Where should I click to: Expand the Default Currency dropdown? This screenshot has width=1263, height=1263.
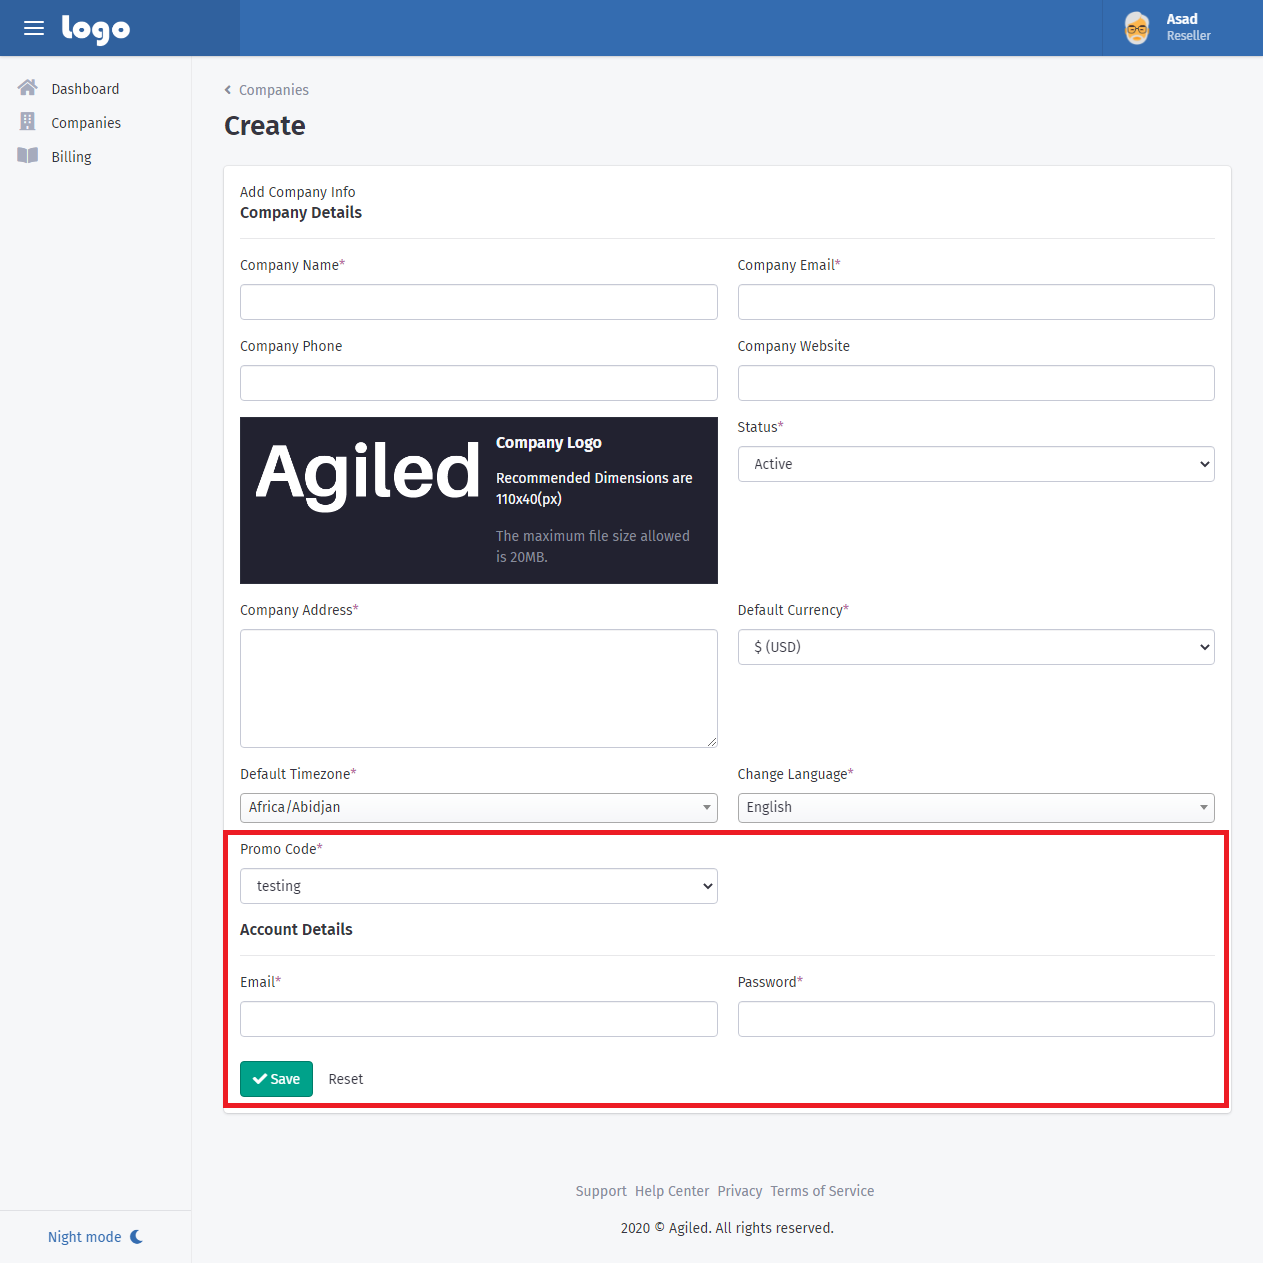tap(975, 647)
